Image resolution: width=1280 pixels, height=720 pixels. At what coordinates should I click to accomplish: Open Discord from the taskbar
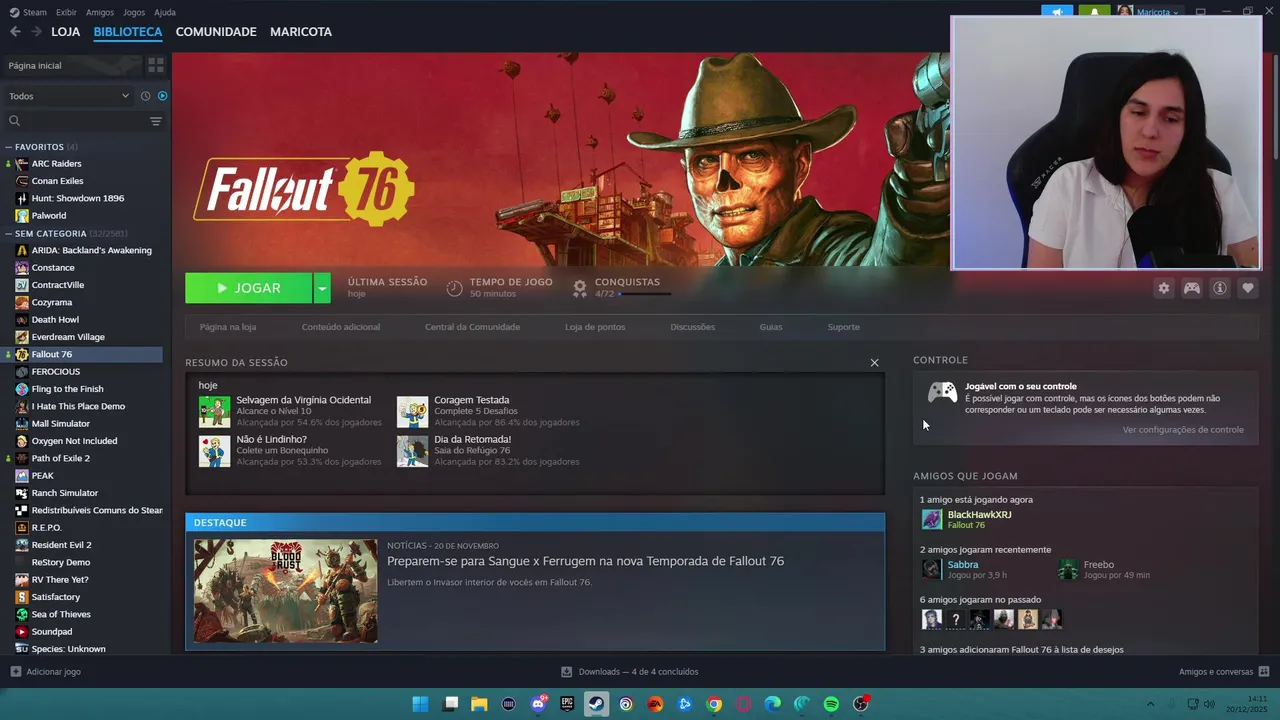click(x=538, y=704)
